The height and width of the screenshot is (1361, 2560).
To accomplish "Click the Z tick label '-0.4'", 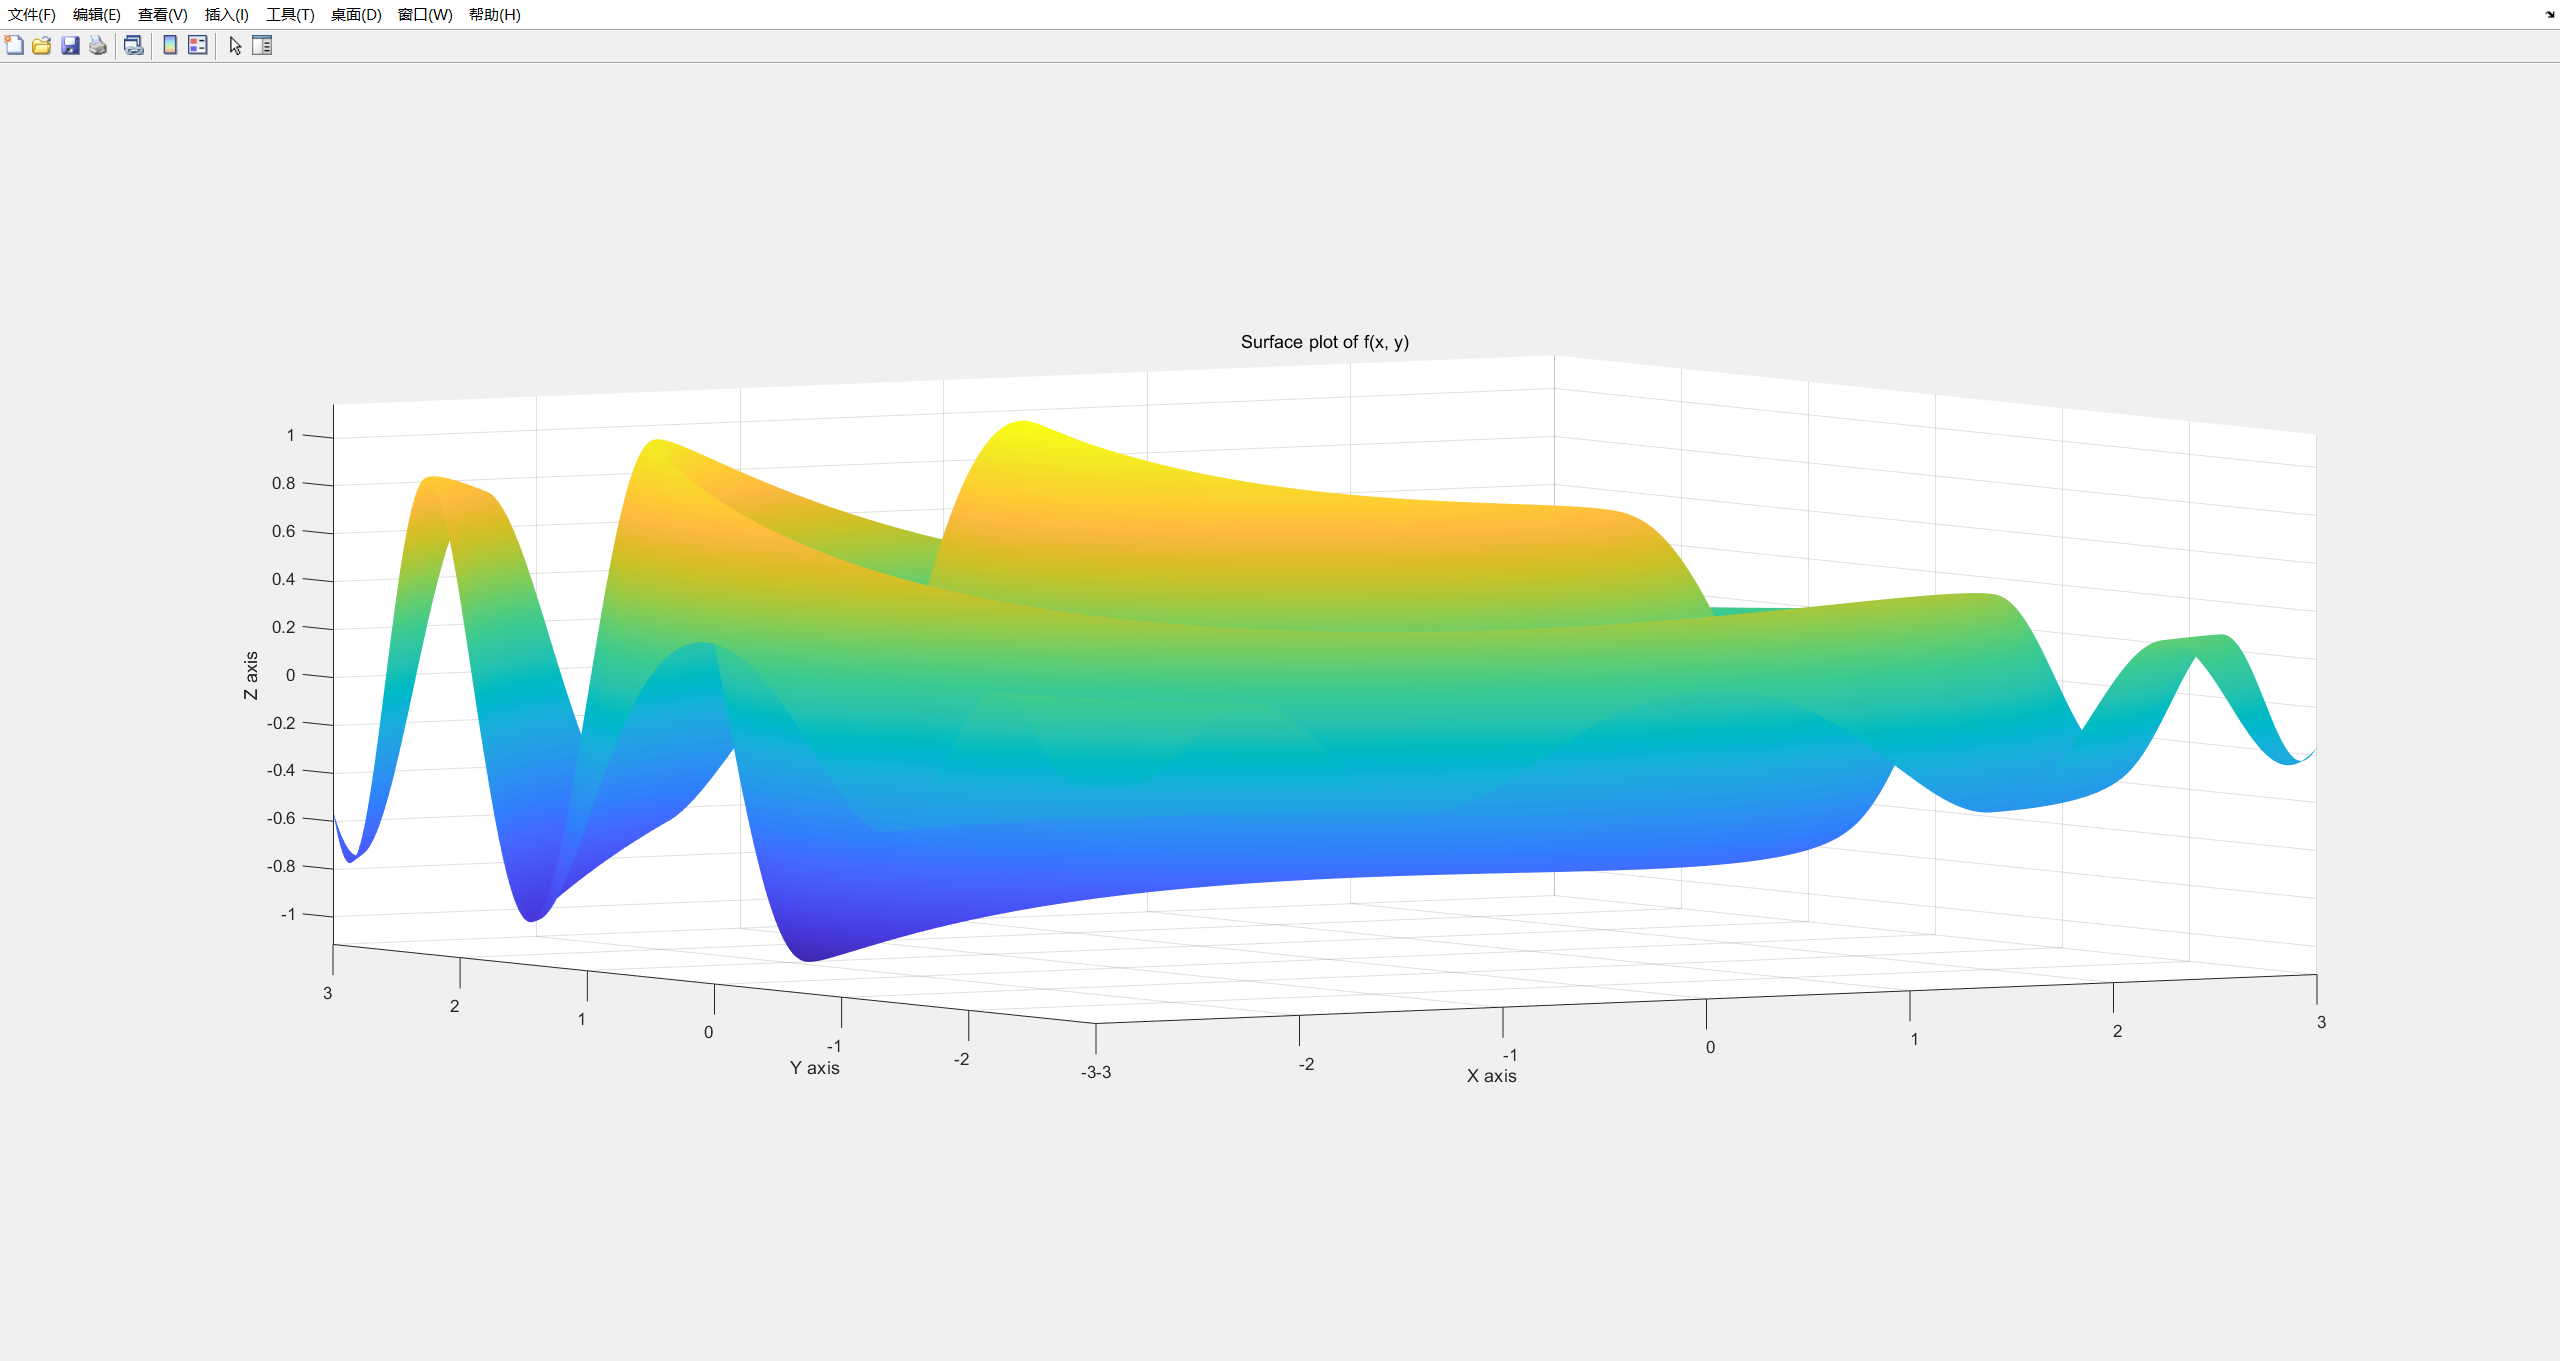I will (x=281, y=770).
